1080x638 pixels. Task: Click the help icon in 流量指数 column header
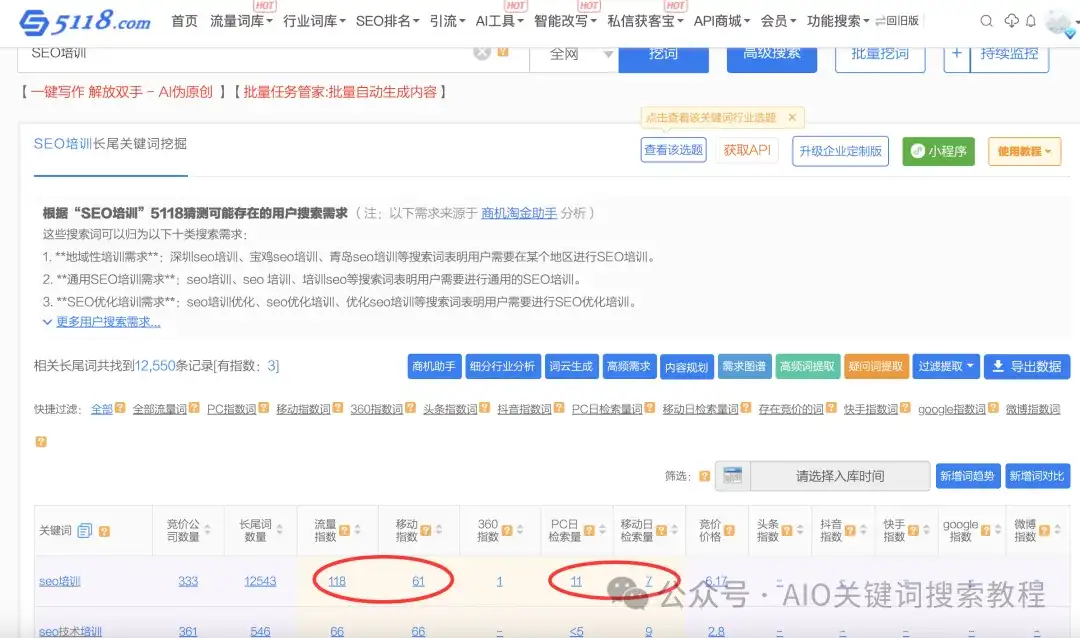(x=344, y=531)
